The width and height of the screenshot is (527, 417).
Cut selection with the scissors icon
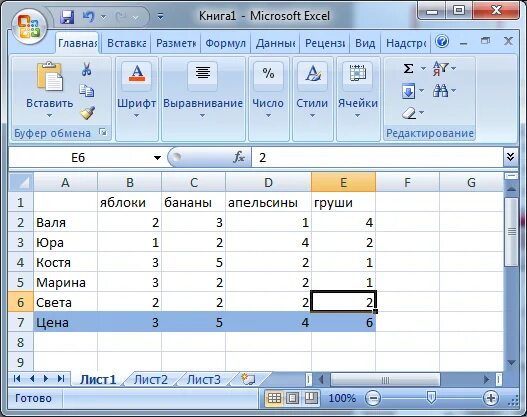[86, 69]
